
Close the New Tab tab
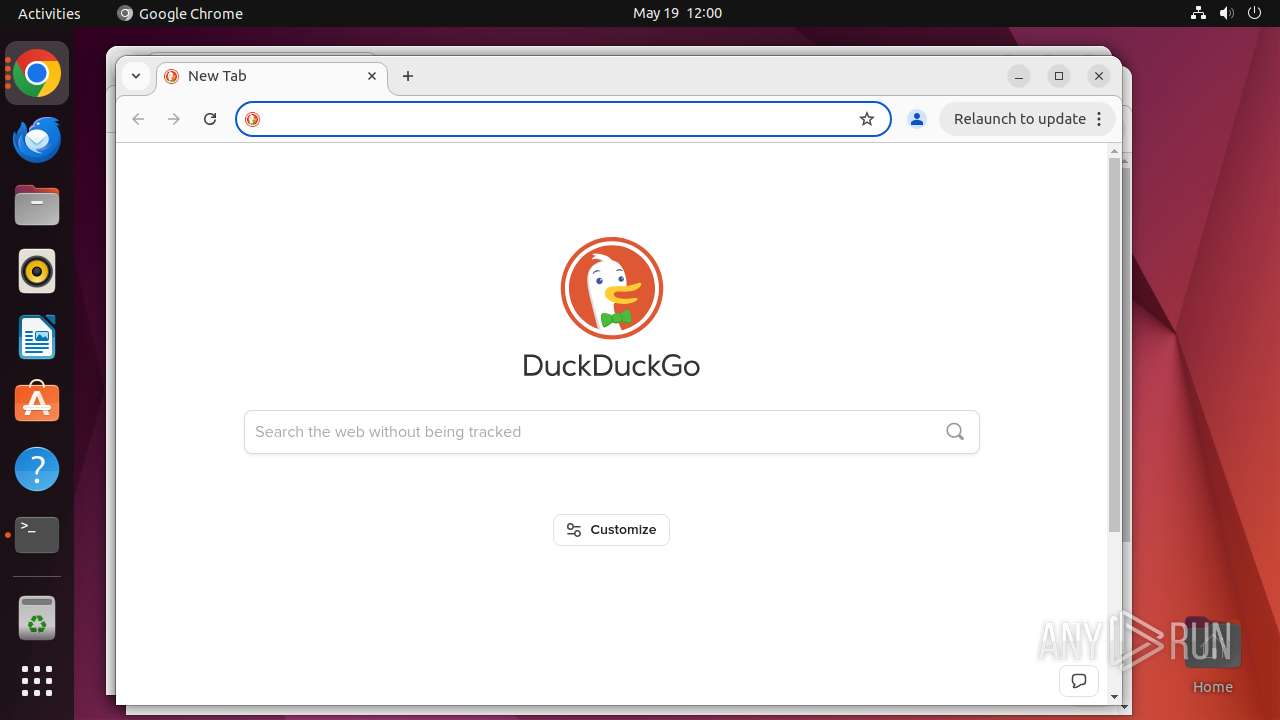372,76
